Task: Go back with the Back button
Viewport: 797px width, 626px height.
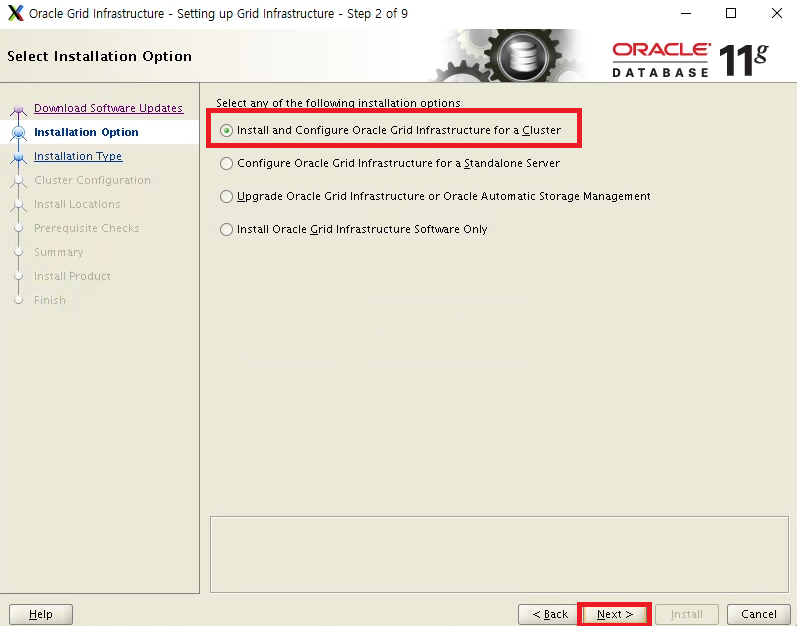Action: tap(549, 614)
